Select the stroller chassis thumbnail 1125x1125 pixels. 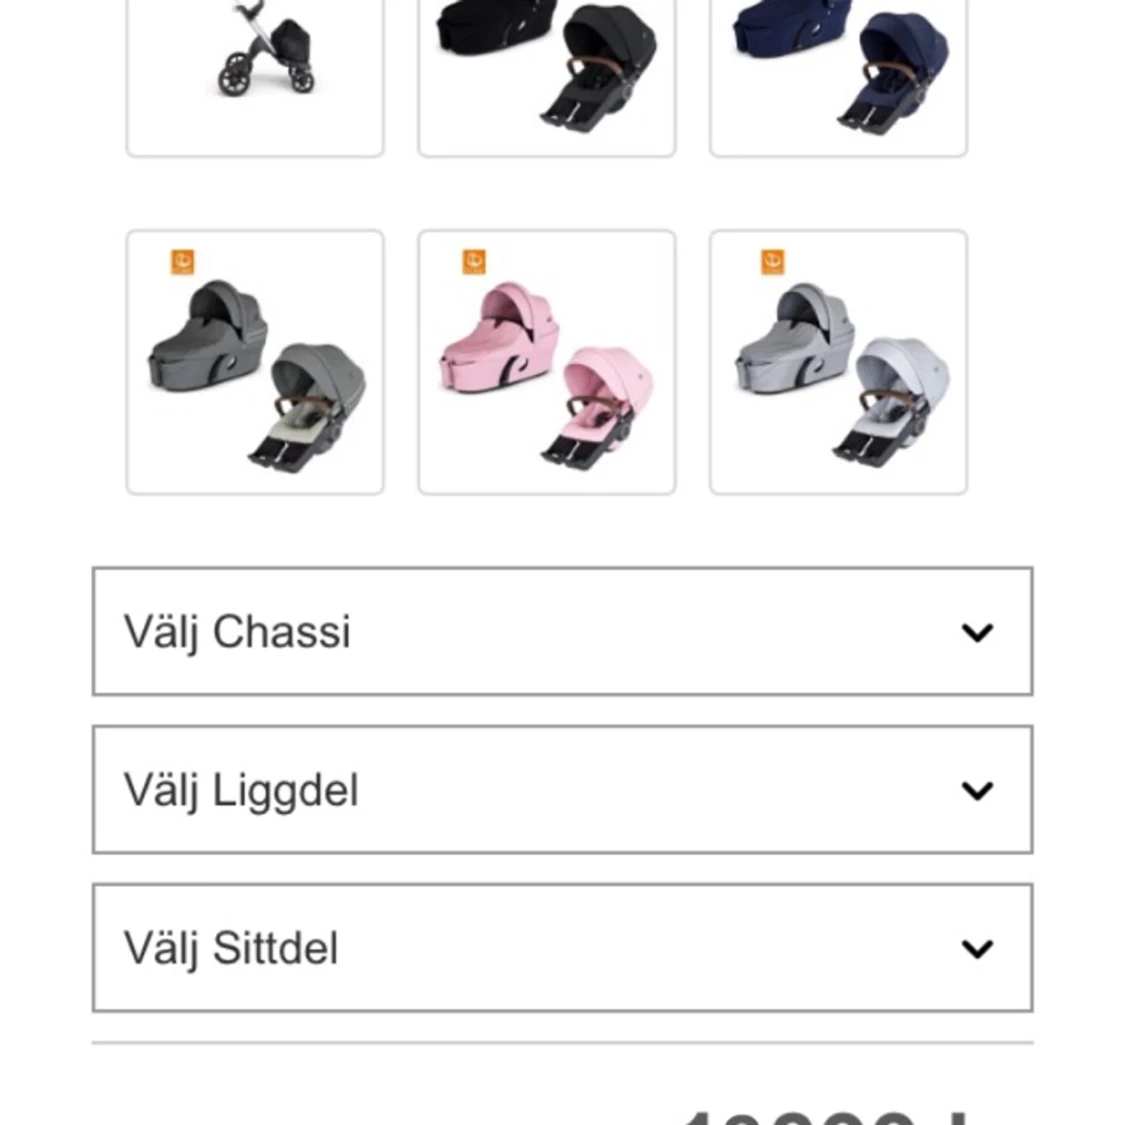tap(255, 75)
